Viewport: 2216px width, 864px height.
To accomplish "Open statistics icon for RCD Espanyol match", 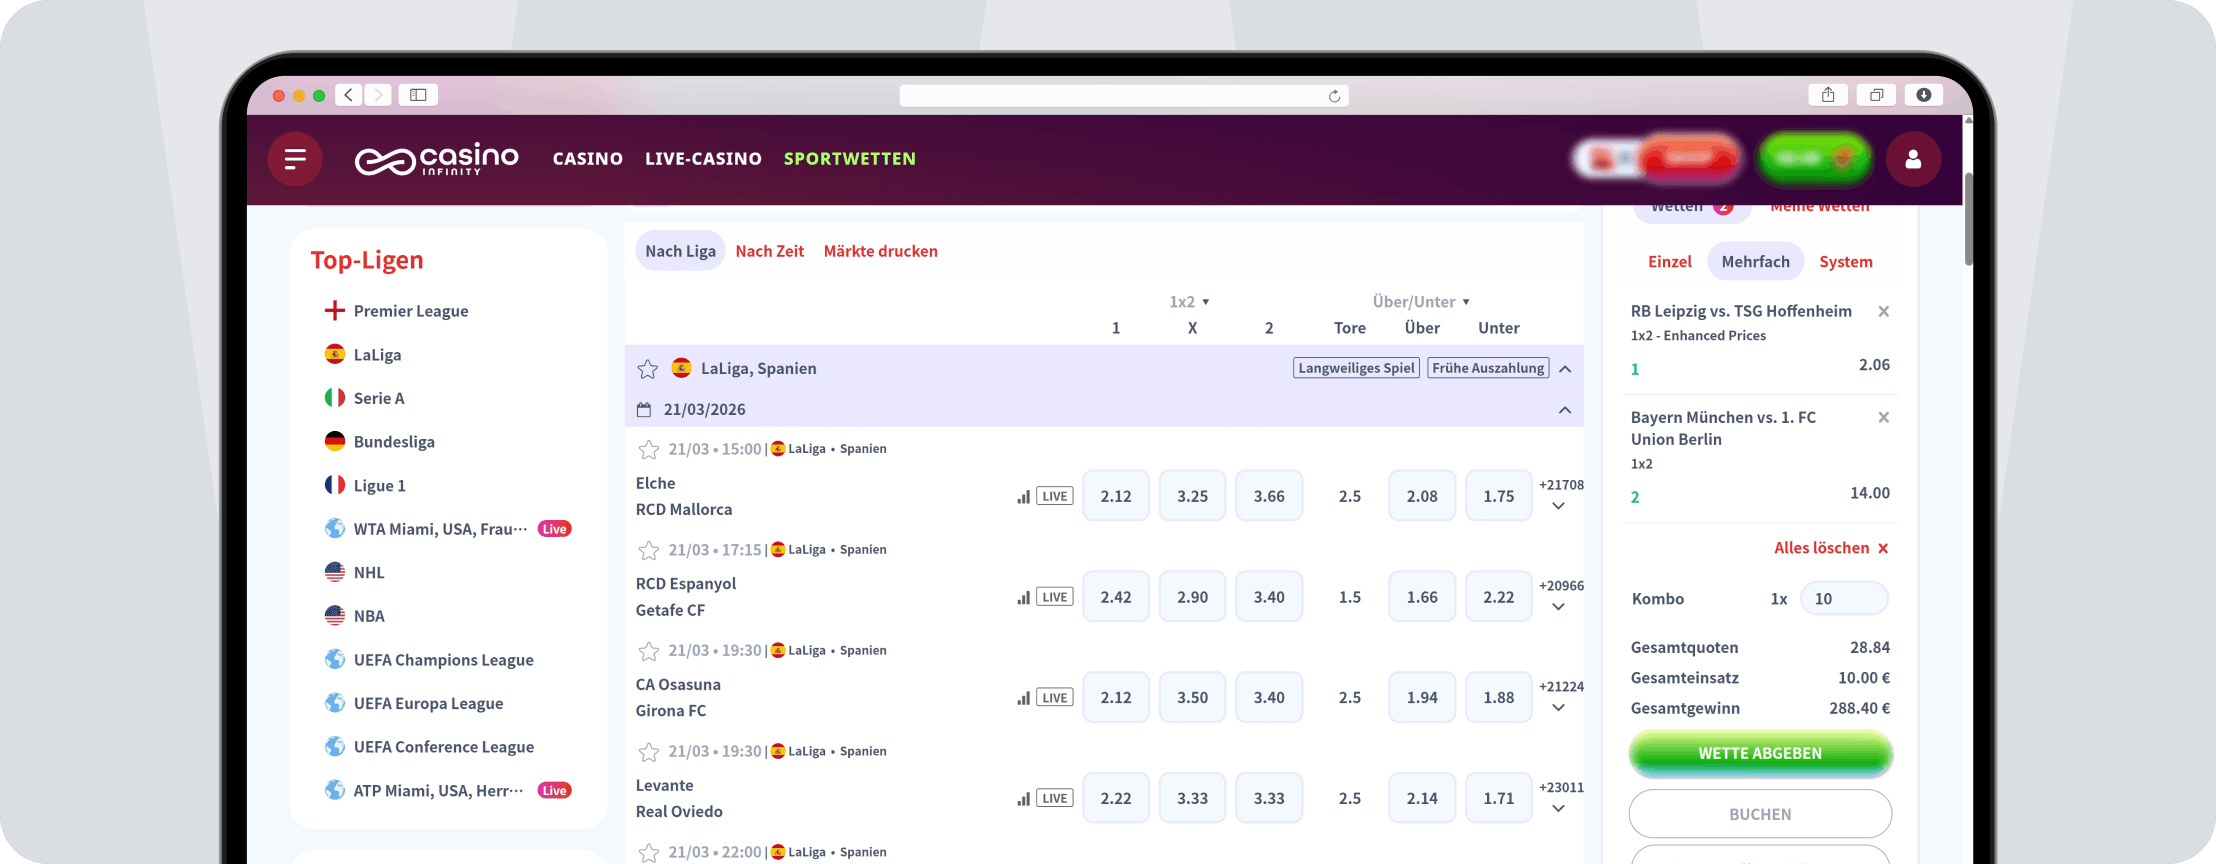I will [1023, 597].
